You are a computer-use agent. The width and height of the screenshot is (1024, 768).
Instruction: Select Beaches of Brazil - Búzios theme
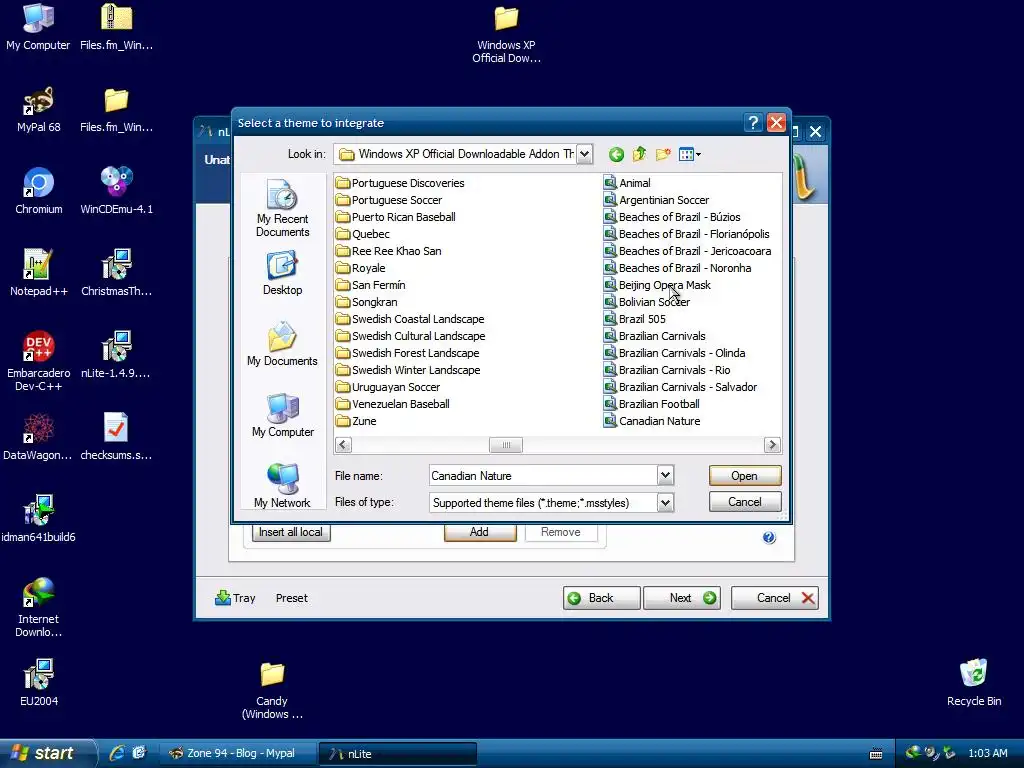point(672,217)
